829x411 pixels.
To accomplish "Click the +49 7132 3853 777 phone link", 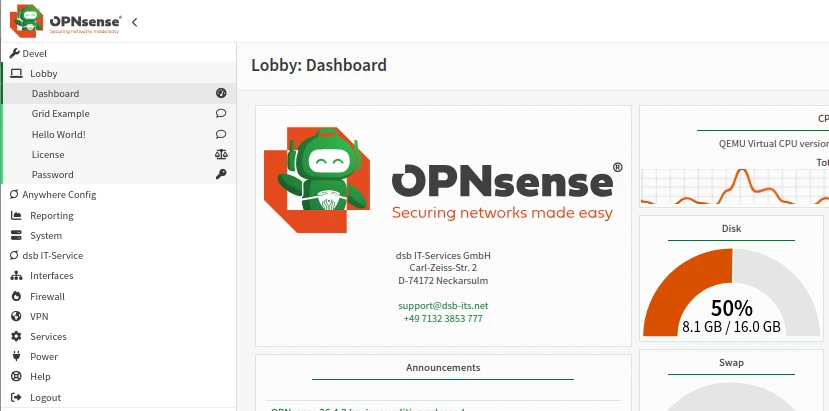I will coord(443,318).
